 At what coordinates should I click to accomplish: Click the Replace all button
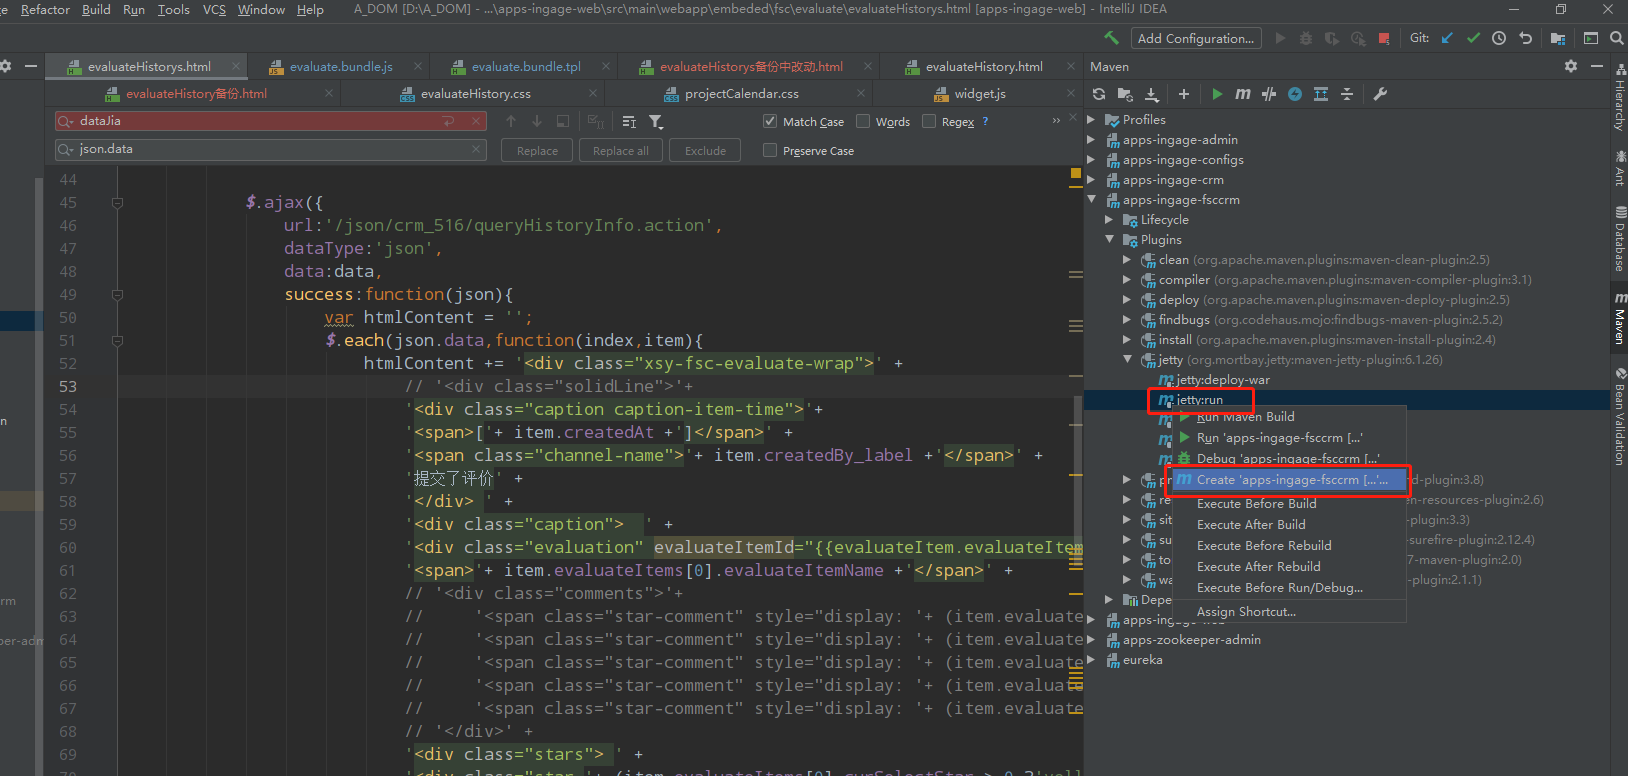620,150
